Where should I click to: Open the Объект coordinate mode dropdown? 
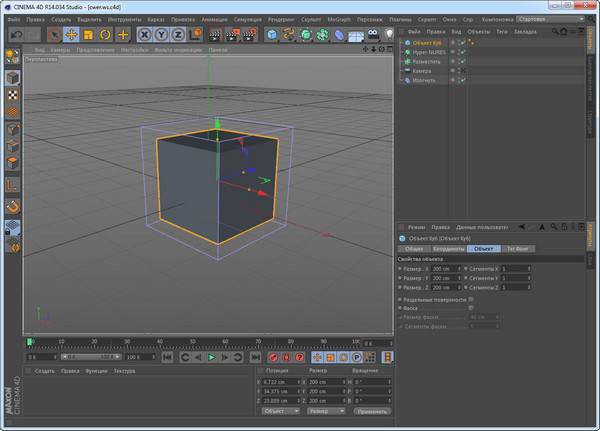[x=280, y=411]
